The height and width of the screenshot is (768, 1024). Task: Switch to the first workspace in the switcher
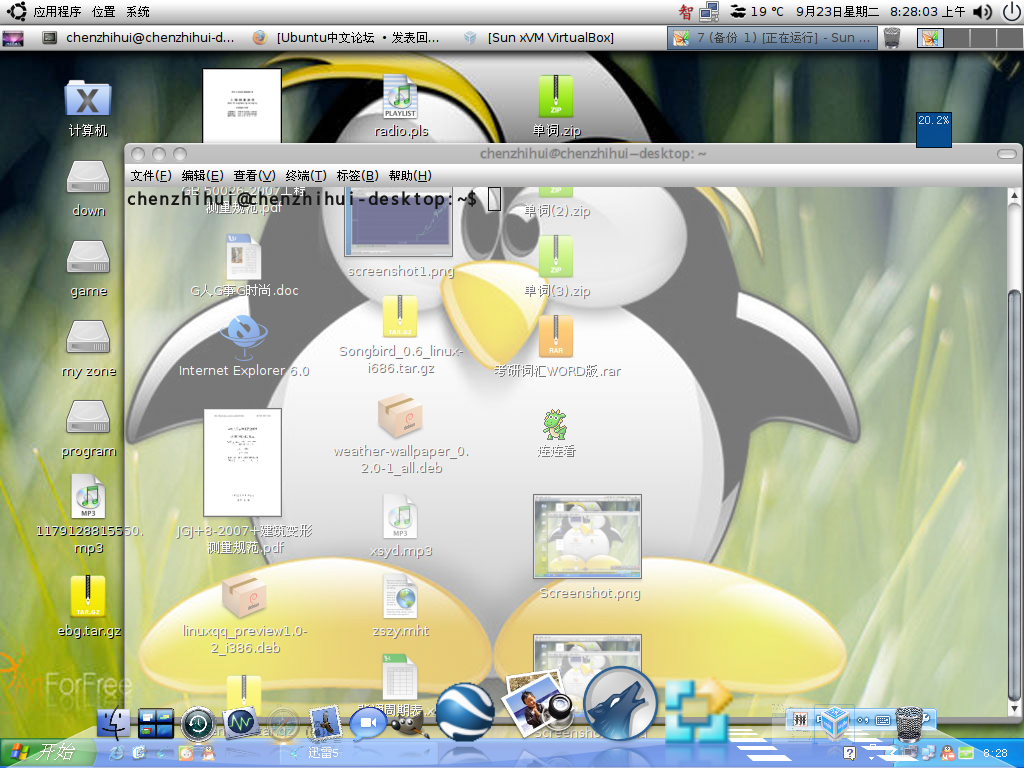coord(930,38)
